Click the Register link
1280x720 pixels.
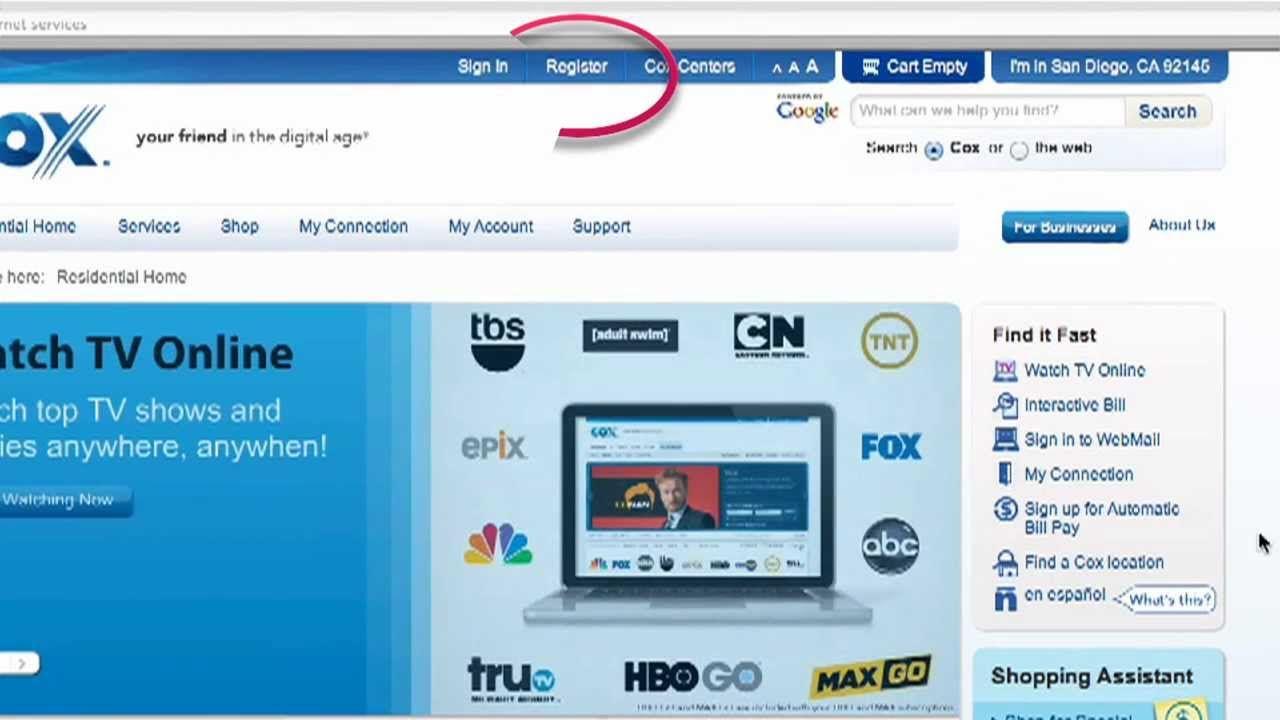tap(576, 66)
